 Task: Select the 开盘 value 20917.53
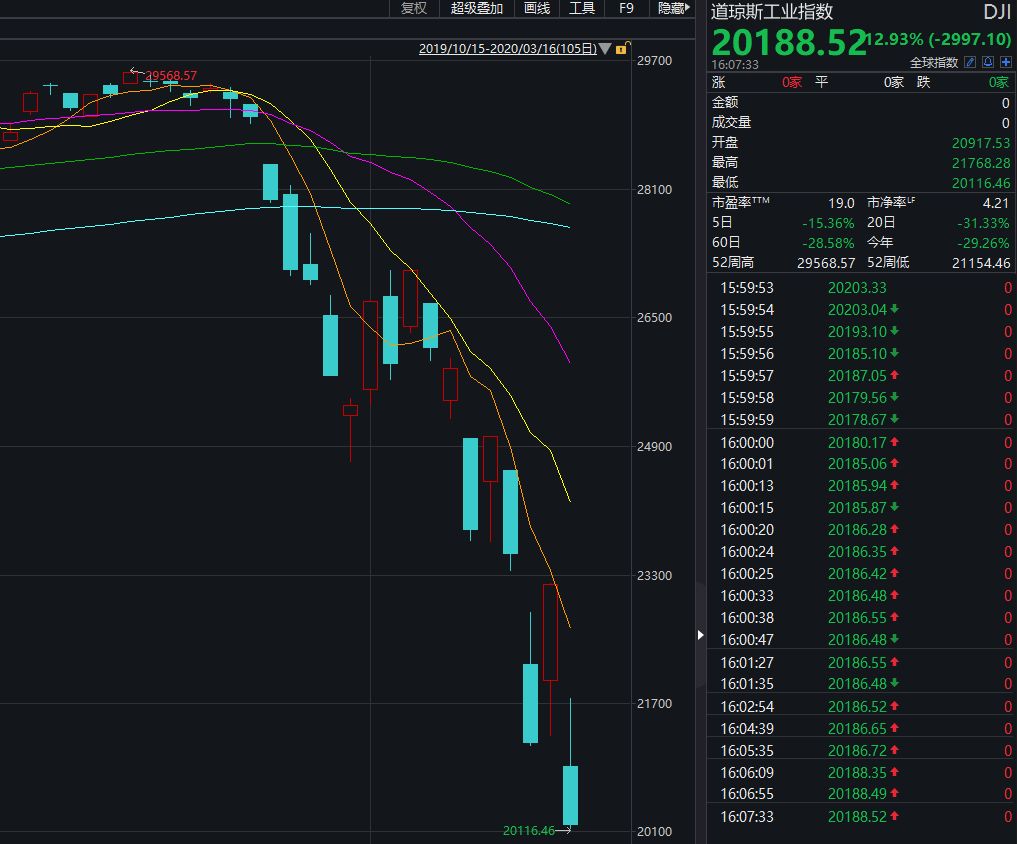[981, 143]
